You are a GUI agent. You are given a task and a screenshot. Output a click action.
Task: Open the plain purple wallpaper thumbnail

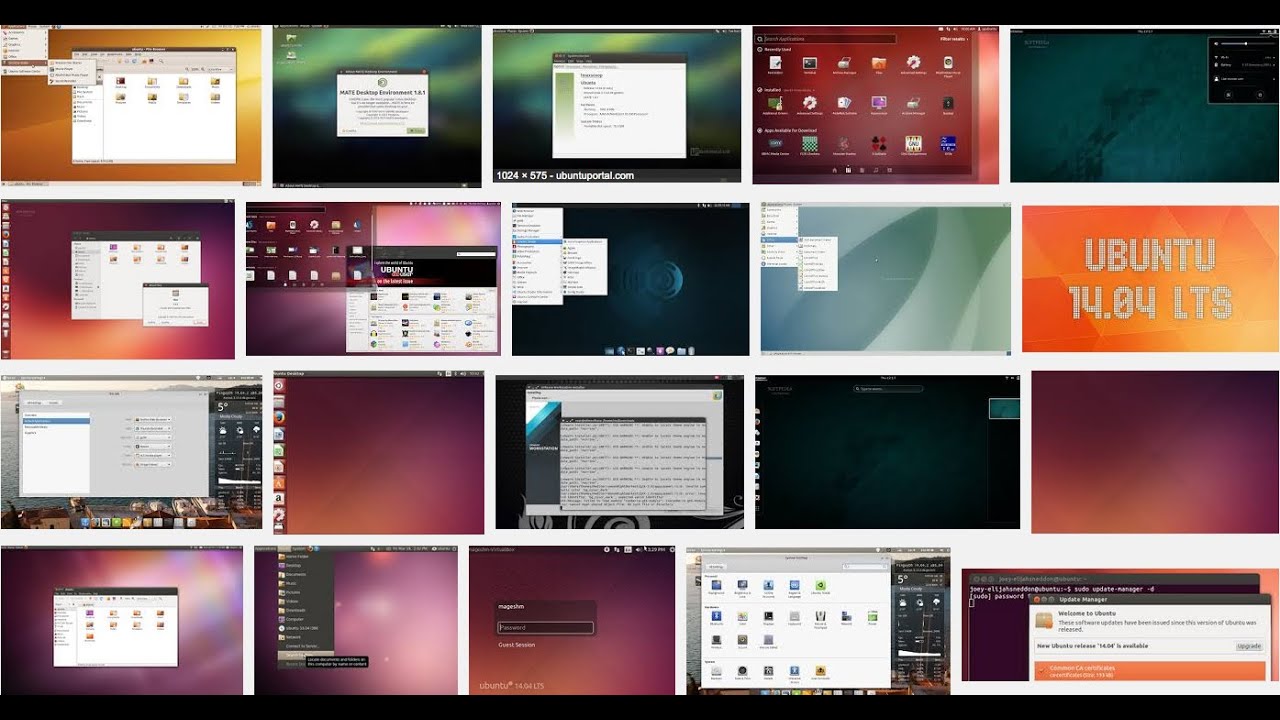tap(1155, 452)
